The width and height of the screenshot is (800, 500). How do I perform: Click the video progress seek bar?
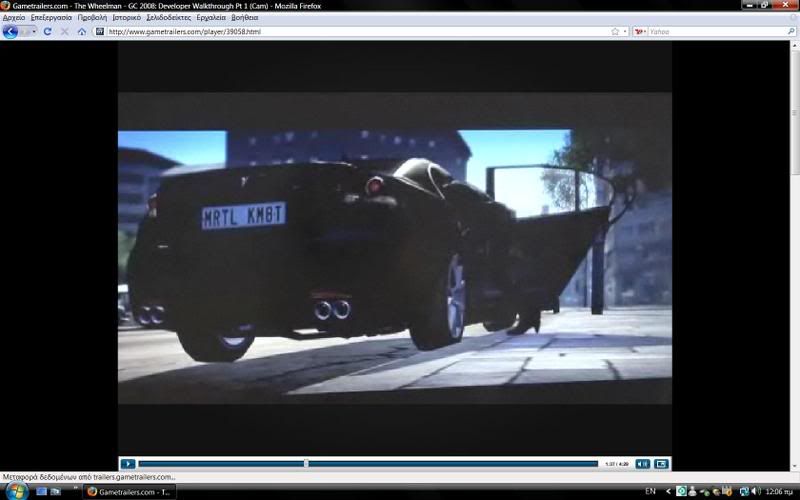pyautogui.click(x=368, y=464)
